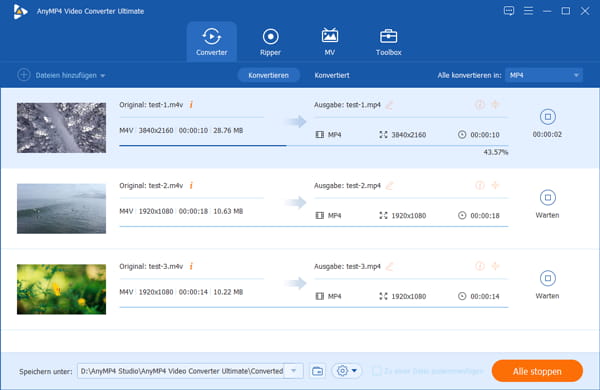Click test-1 output duration 00:00:10
Viewport: 600px width, 390px height.
(x=485, y=135)
